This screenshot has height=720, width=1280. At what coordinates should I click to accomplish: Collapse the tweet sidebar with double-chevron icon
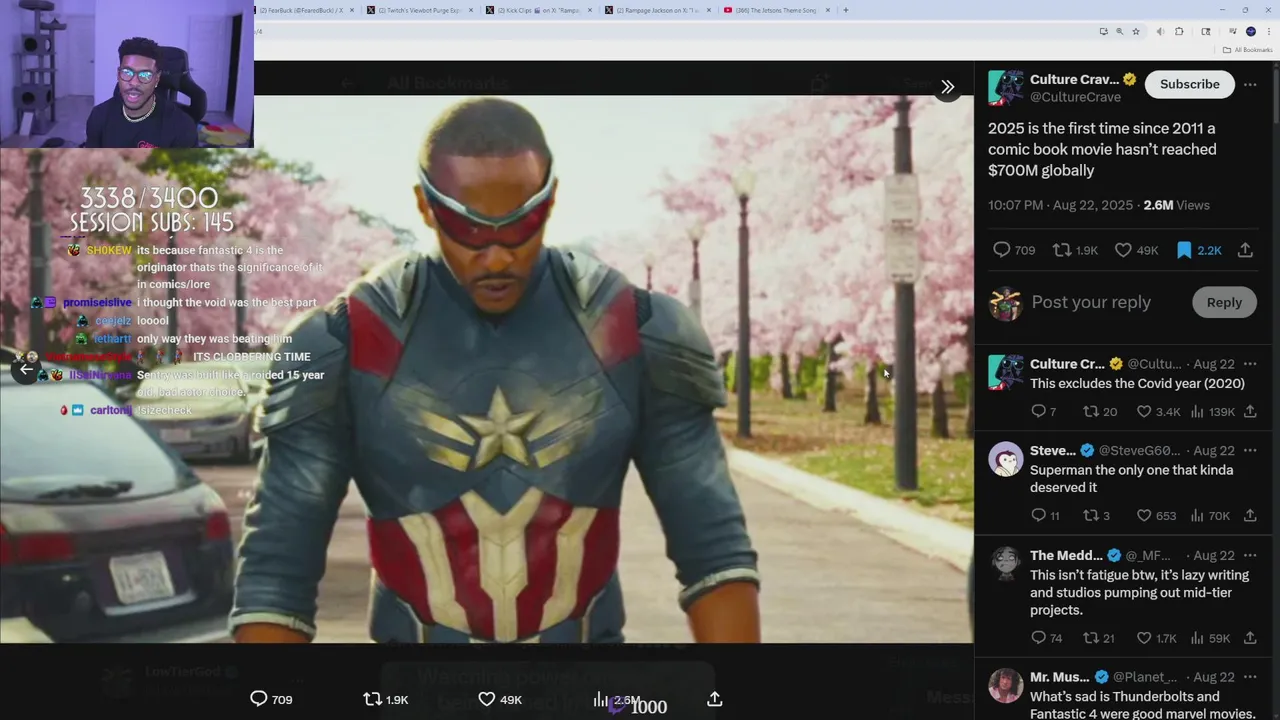point(947,87)
